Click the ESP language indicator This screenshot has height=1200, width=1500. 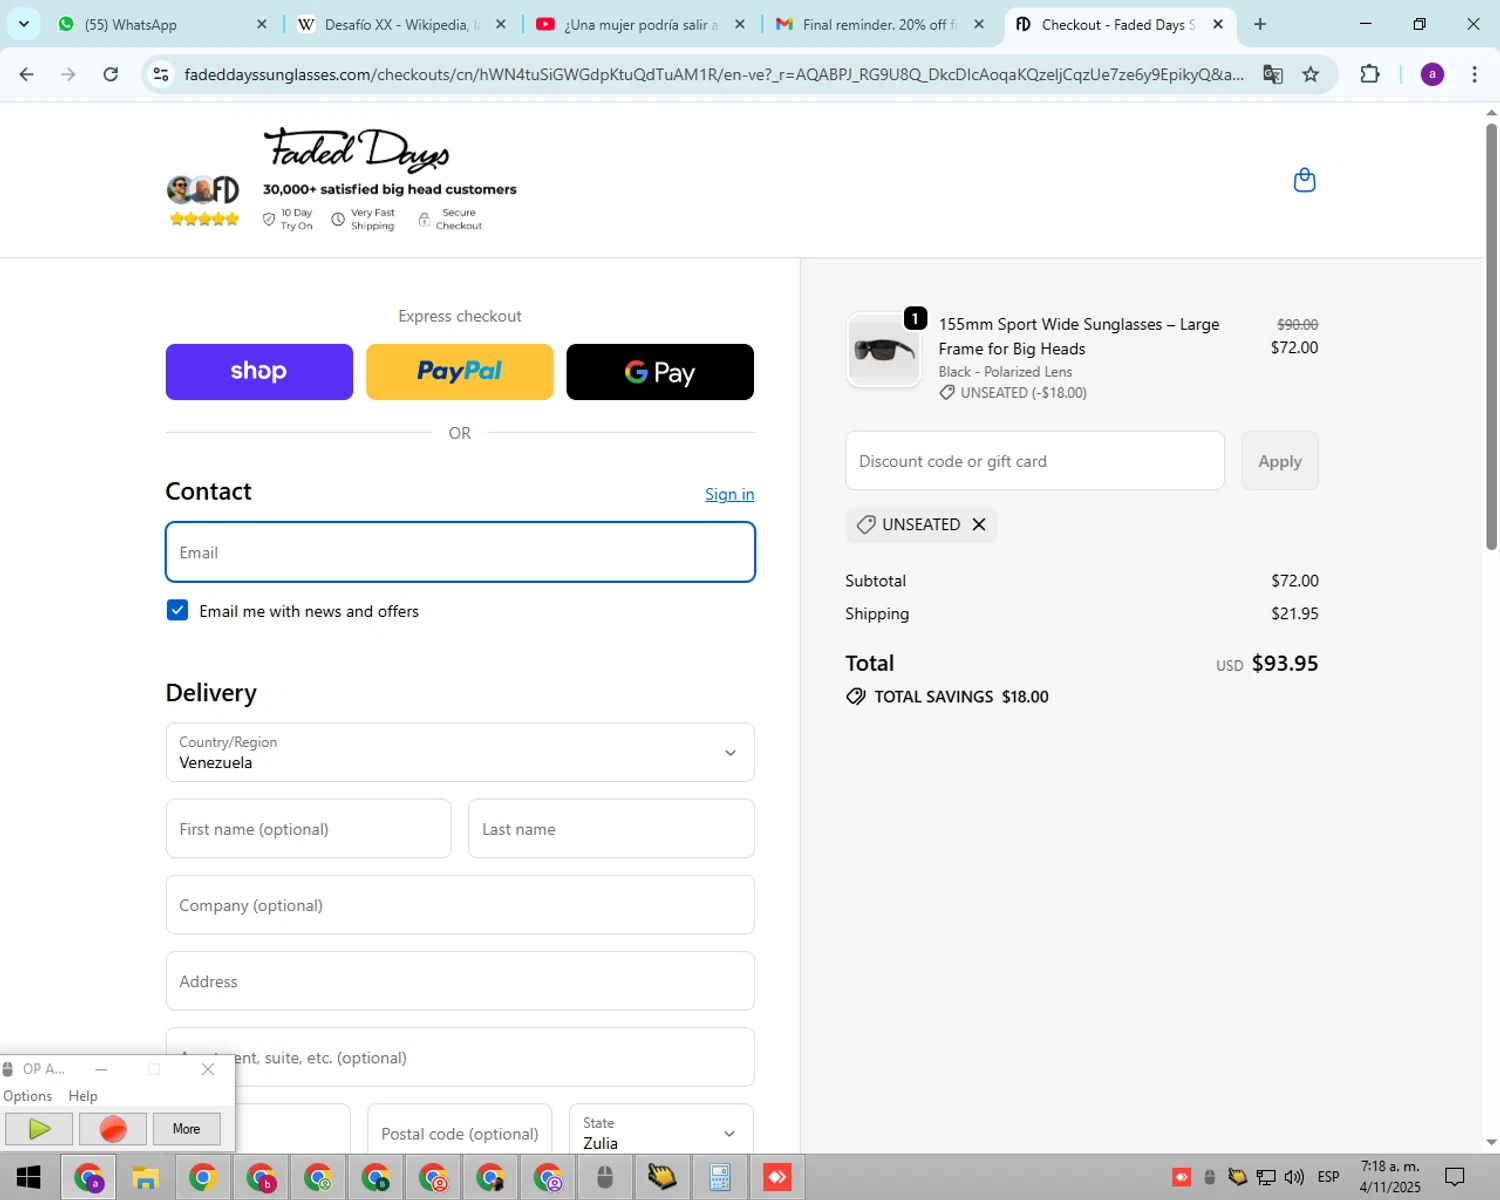(x=1328, y=1177)
